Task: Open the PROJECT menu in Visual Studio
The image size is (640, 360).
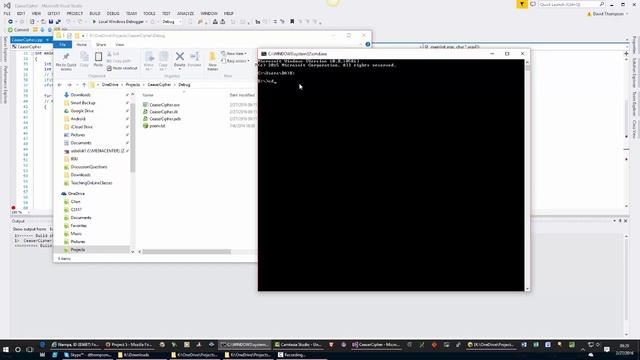Action: (x=75, y=13)
